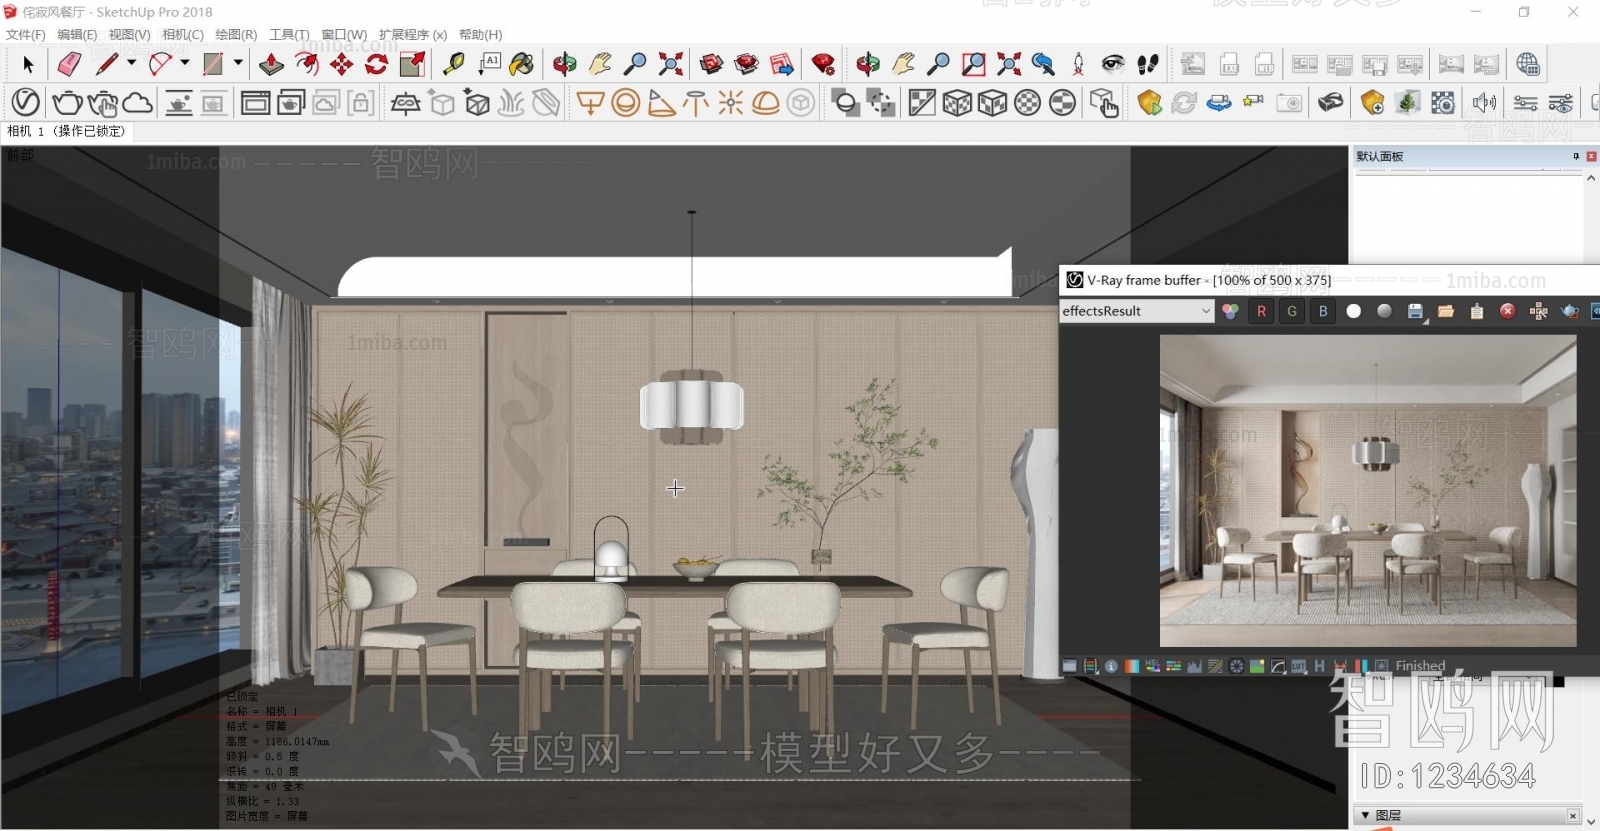Viewport: 1600px width, 831px height.
Task: Open the 文件(F) menu
Action: coord(25,35)
